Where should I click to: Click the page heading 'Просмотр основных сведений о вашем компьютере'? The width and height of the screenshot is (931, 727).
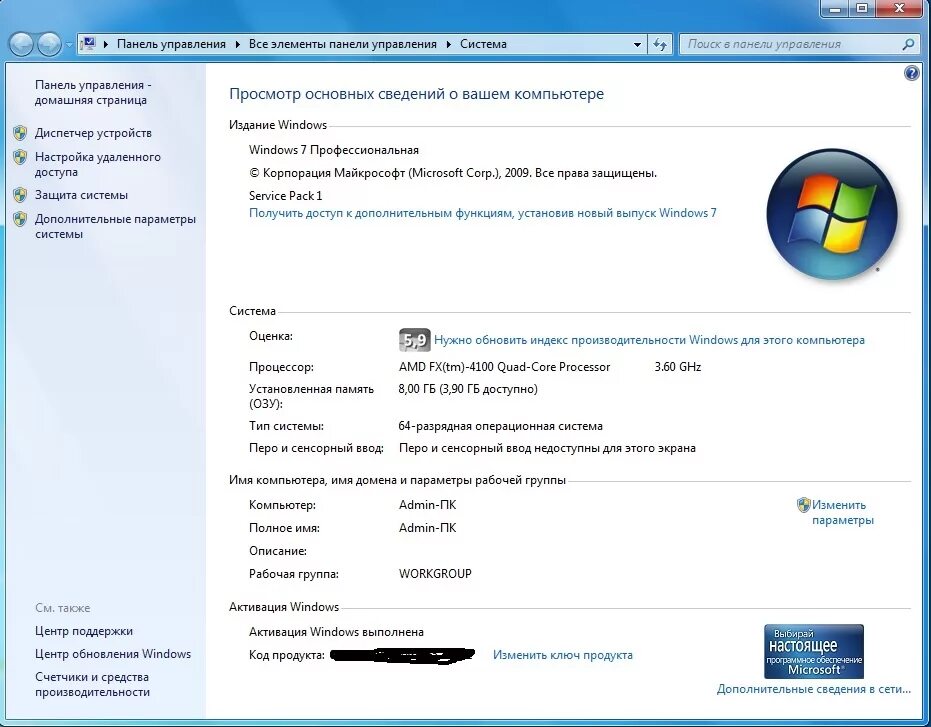(x=416, y=94)
